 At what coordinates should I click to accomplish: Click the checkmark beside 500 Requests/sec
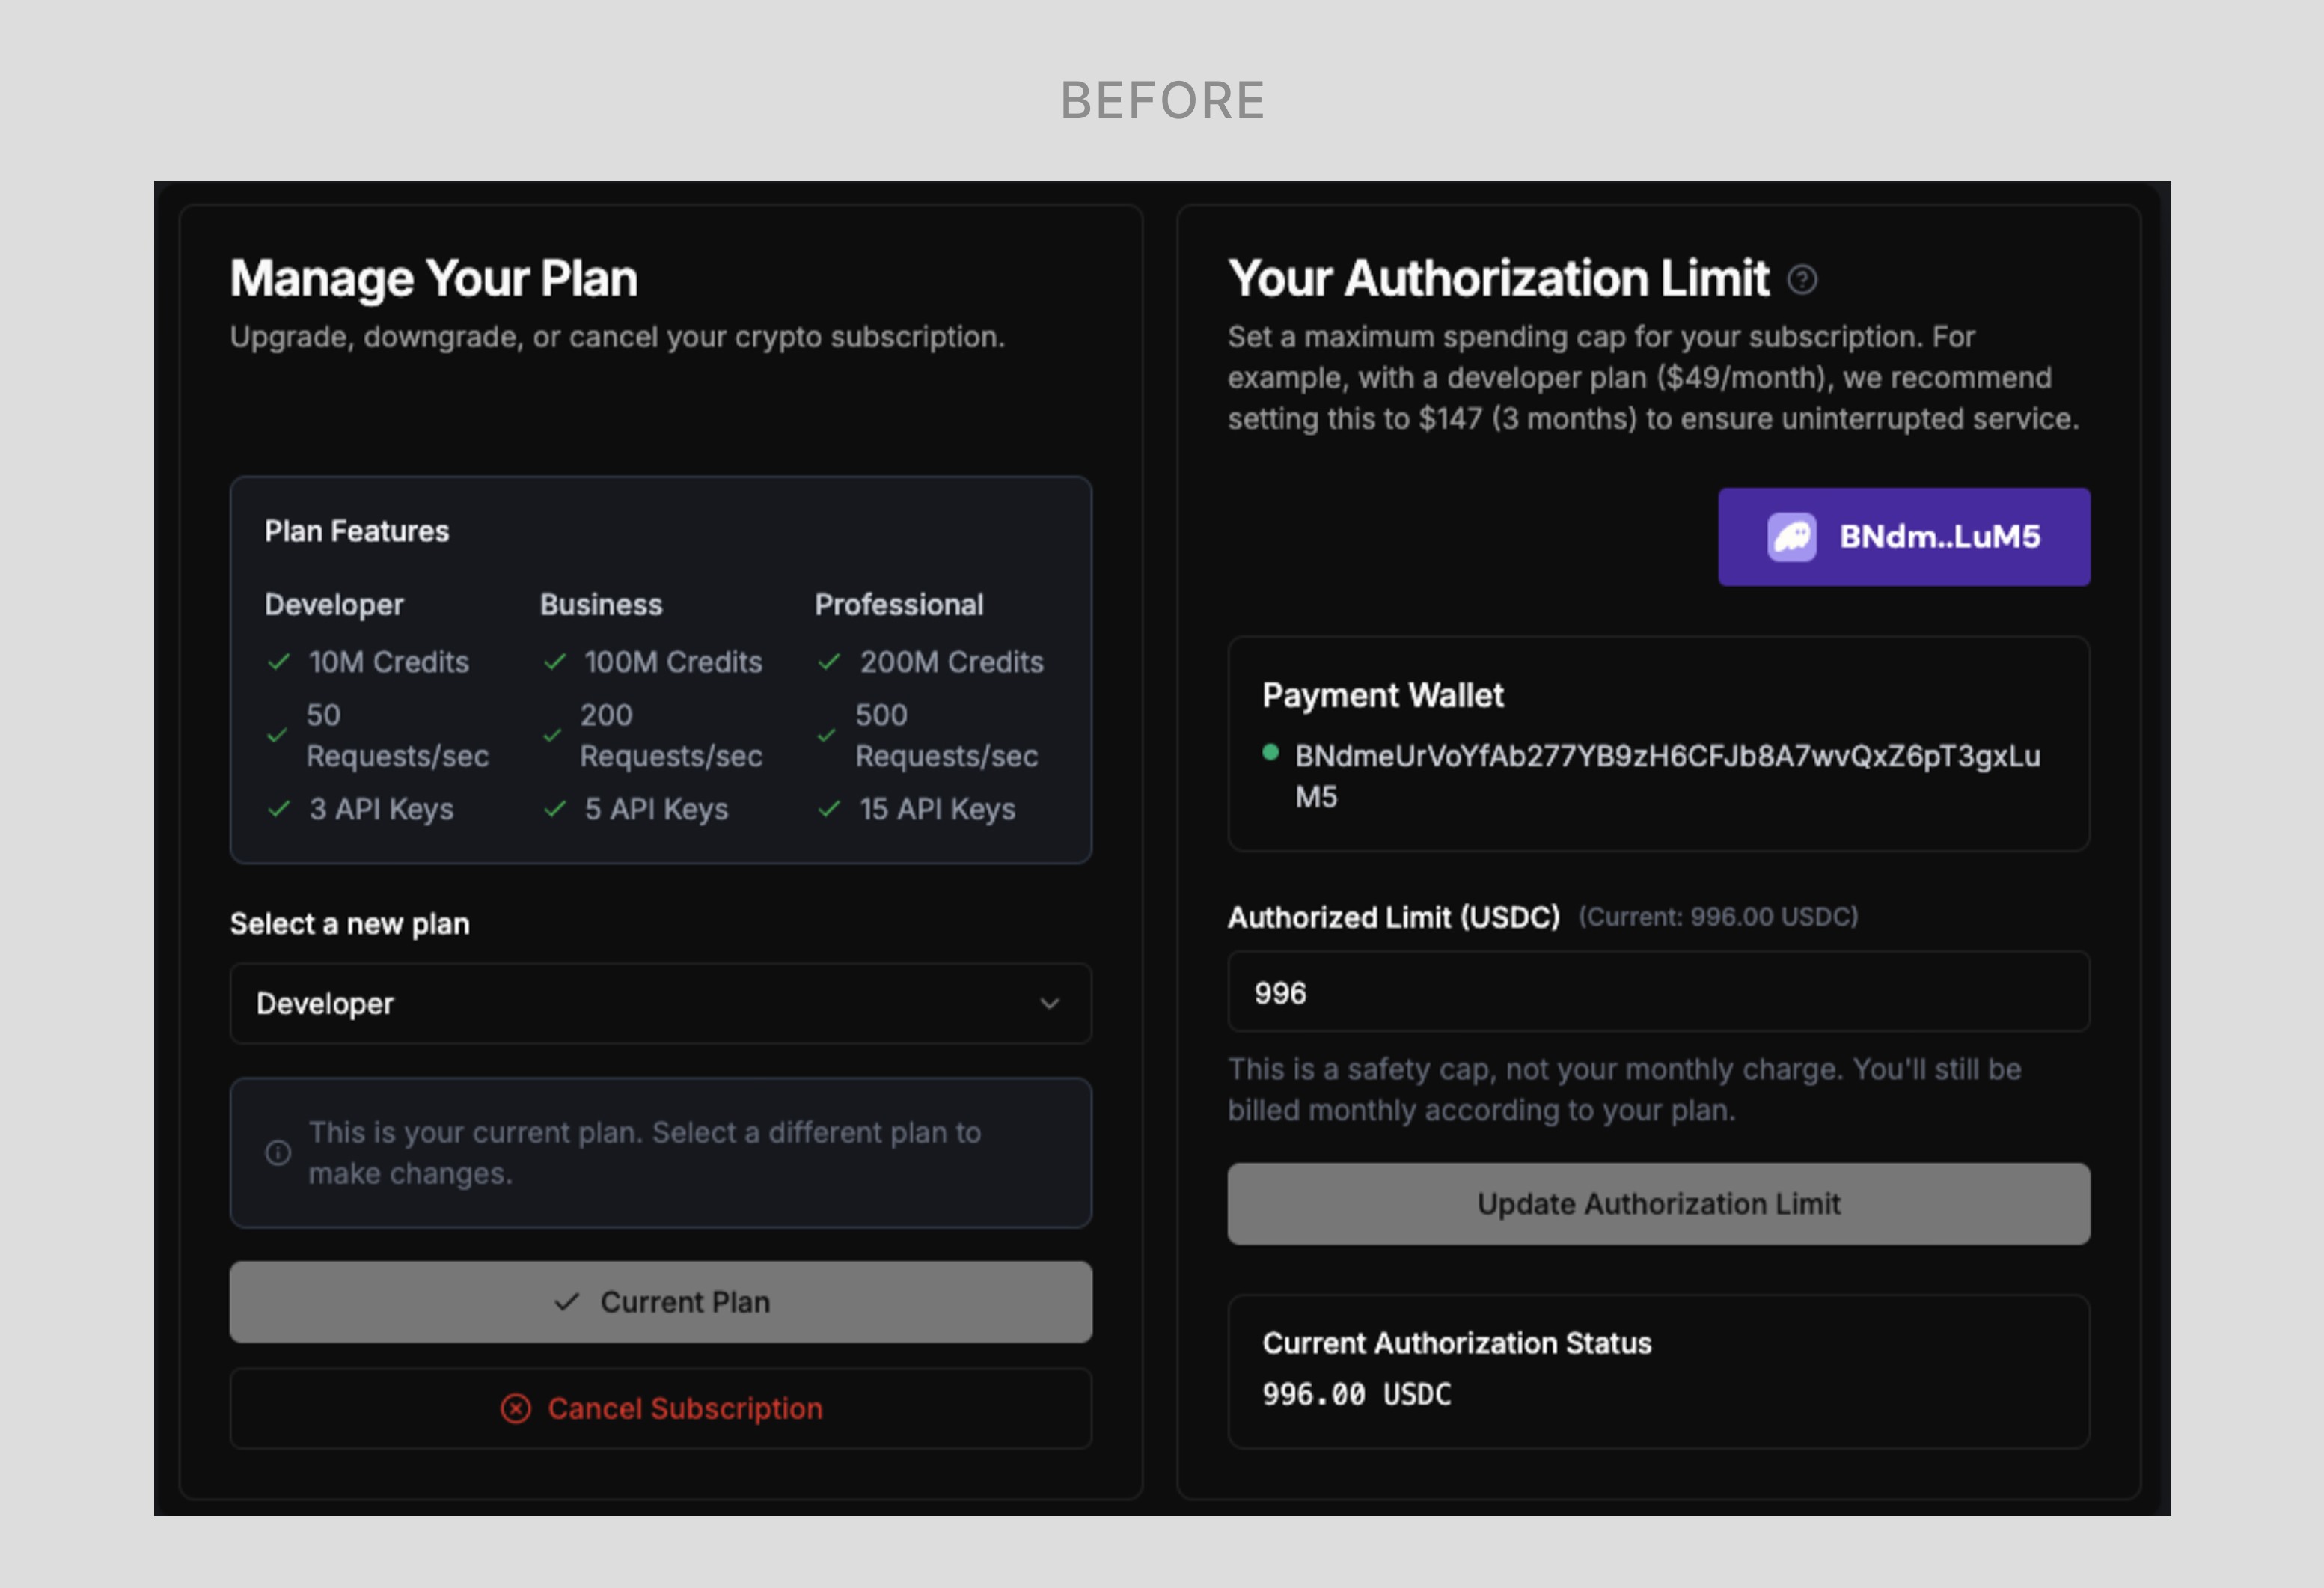click(826, 736)
